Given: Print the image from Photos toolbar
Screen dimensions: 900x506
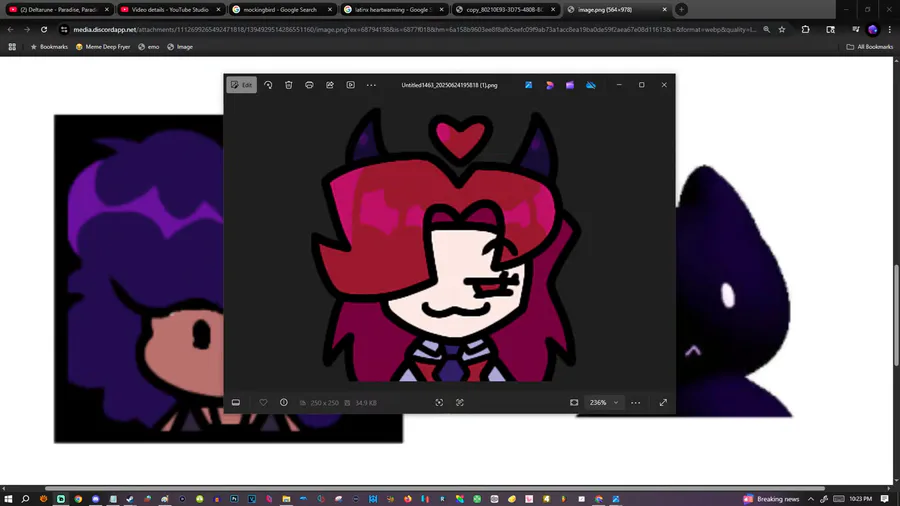Looking at the screenshot, I should click(309, 85).
